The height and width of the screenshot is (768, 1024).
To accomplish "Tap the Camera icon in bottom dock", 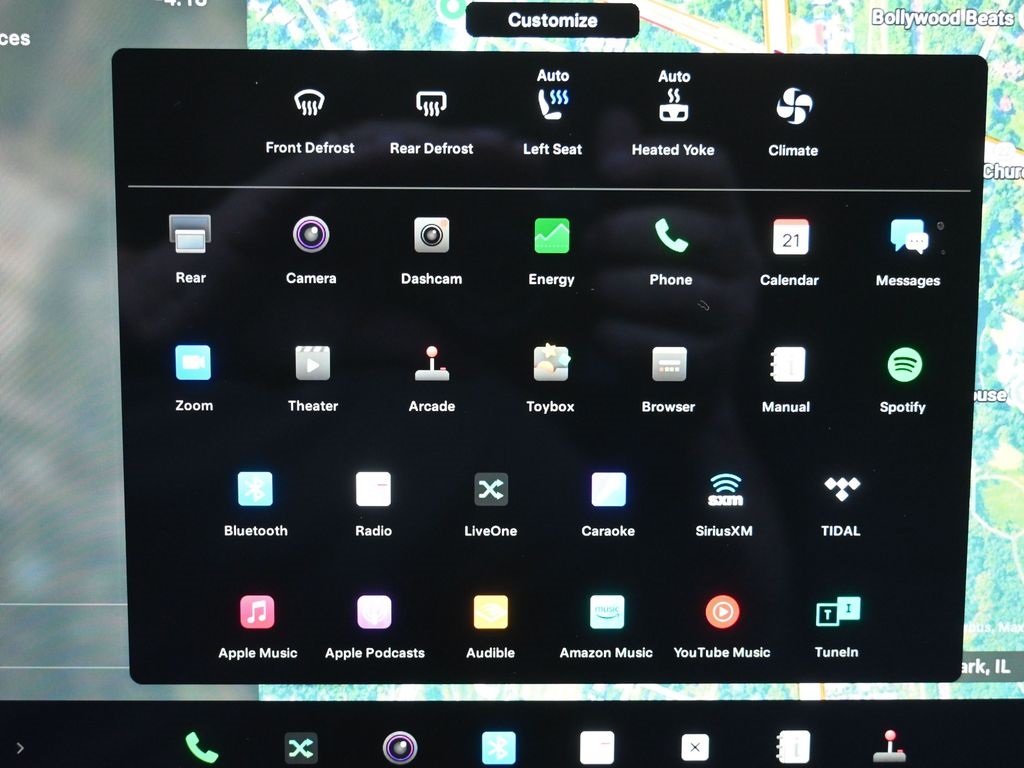I will coord(400,748).
